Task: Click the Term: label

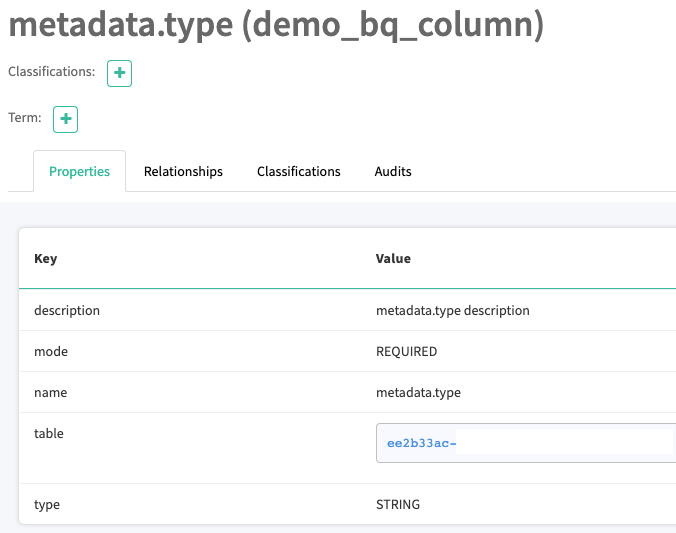Action: tap(25, 117)
